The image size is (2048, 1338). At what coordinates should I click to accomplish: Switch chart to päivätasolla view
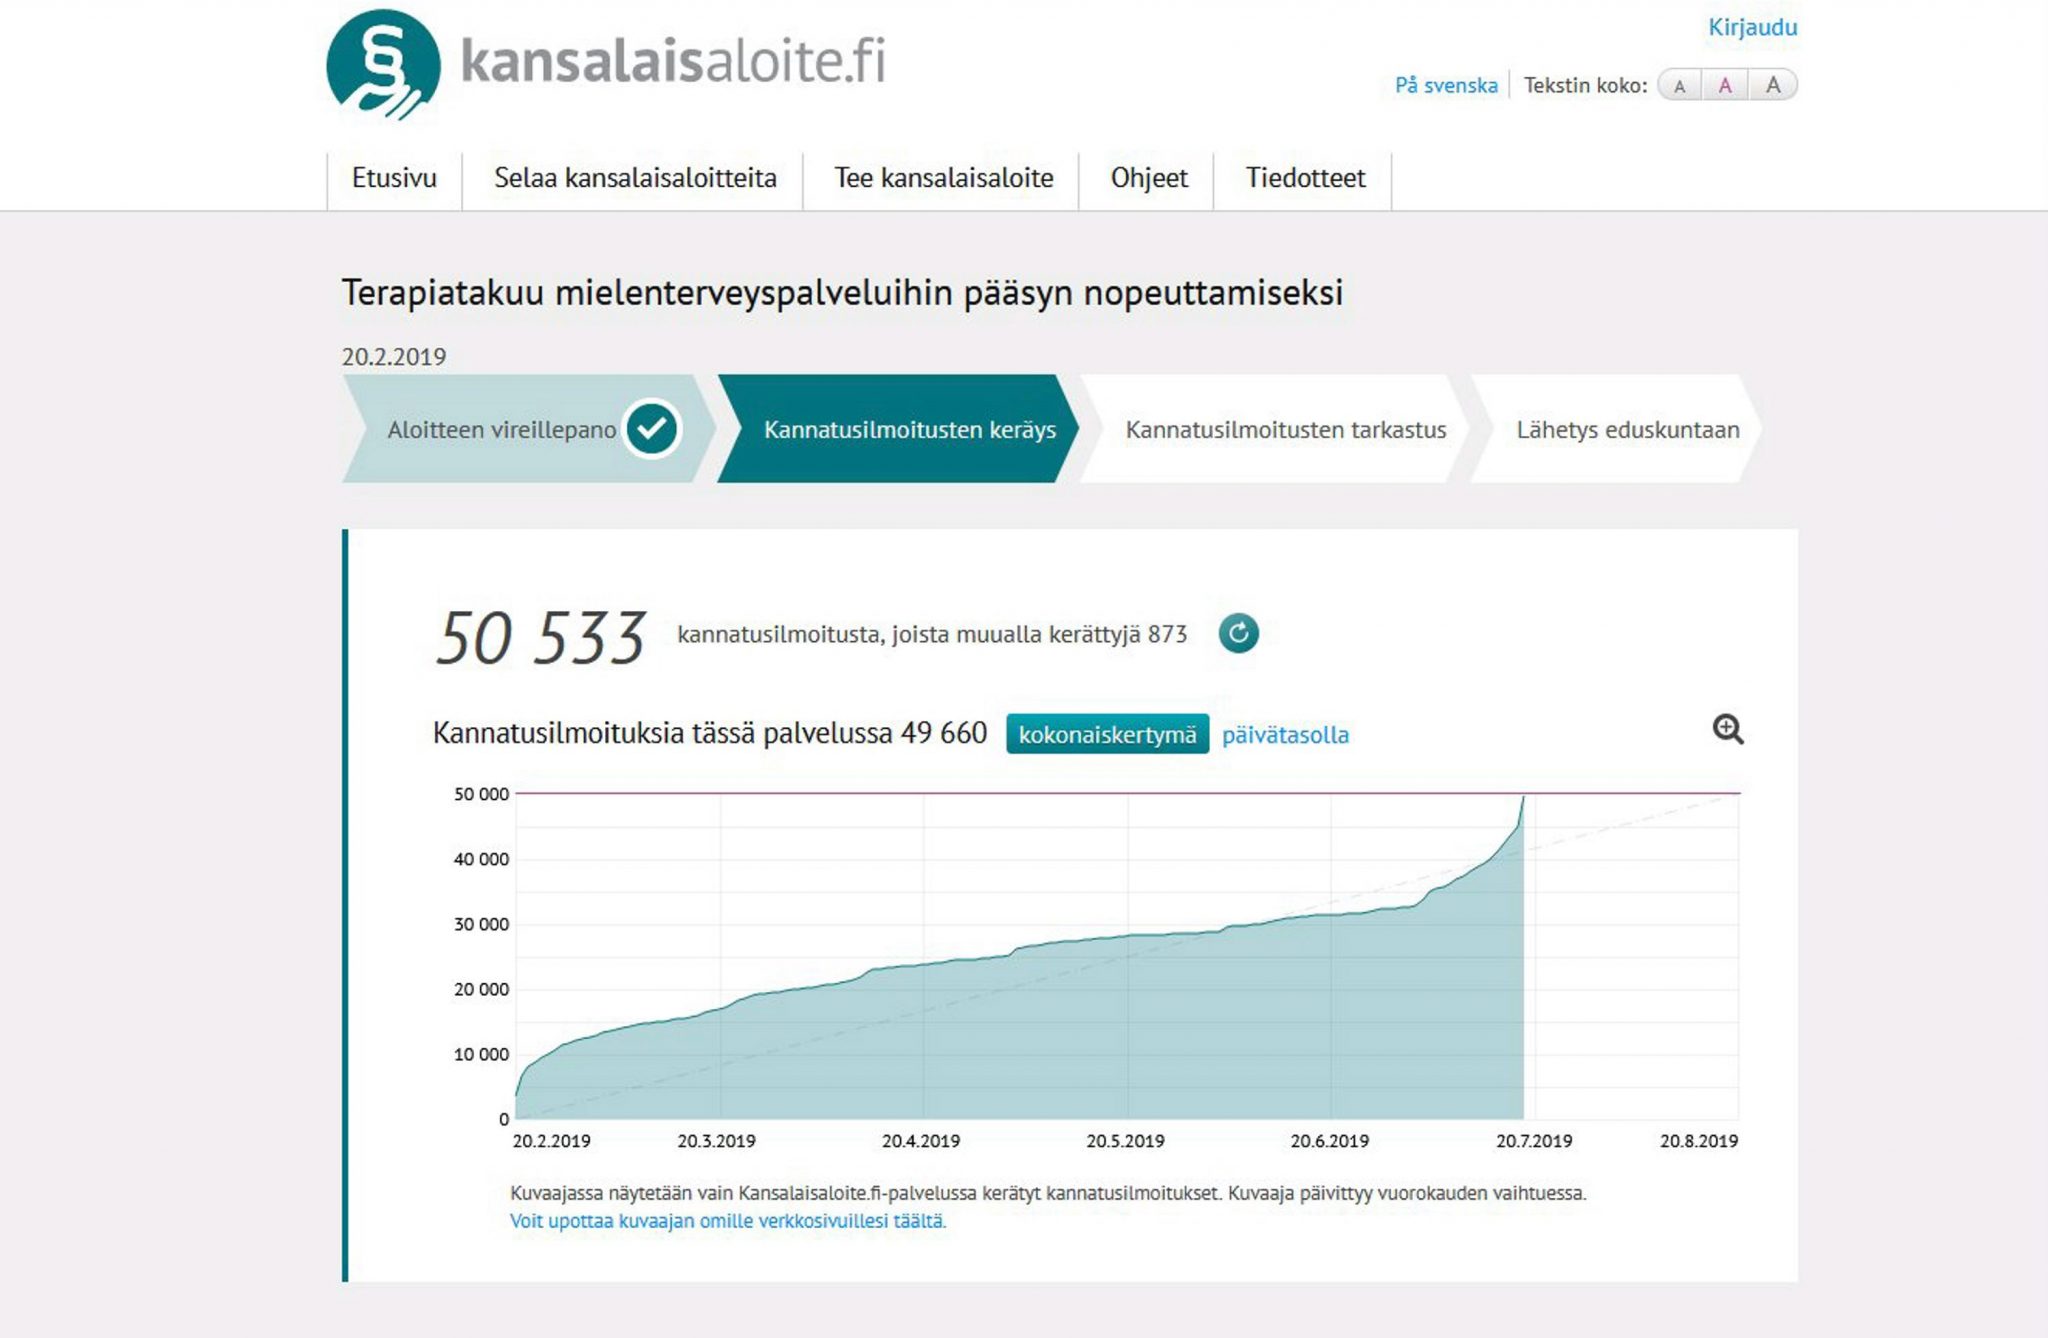1285,735
